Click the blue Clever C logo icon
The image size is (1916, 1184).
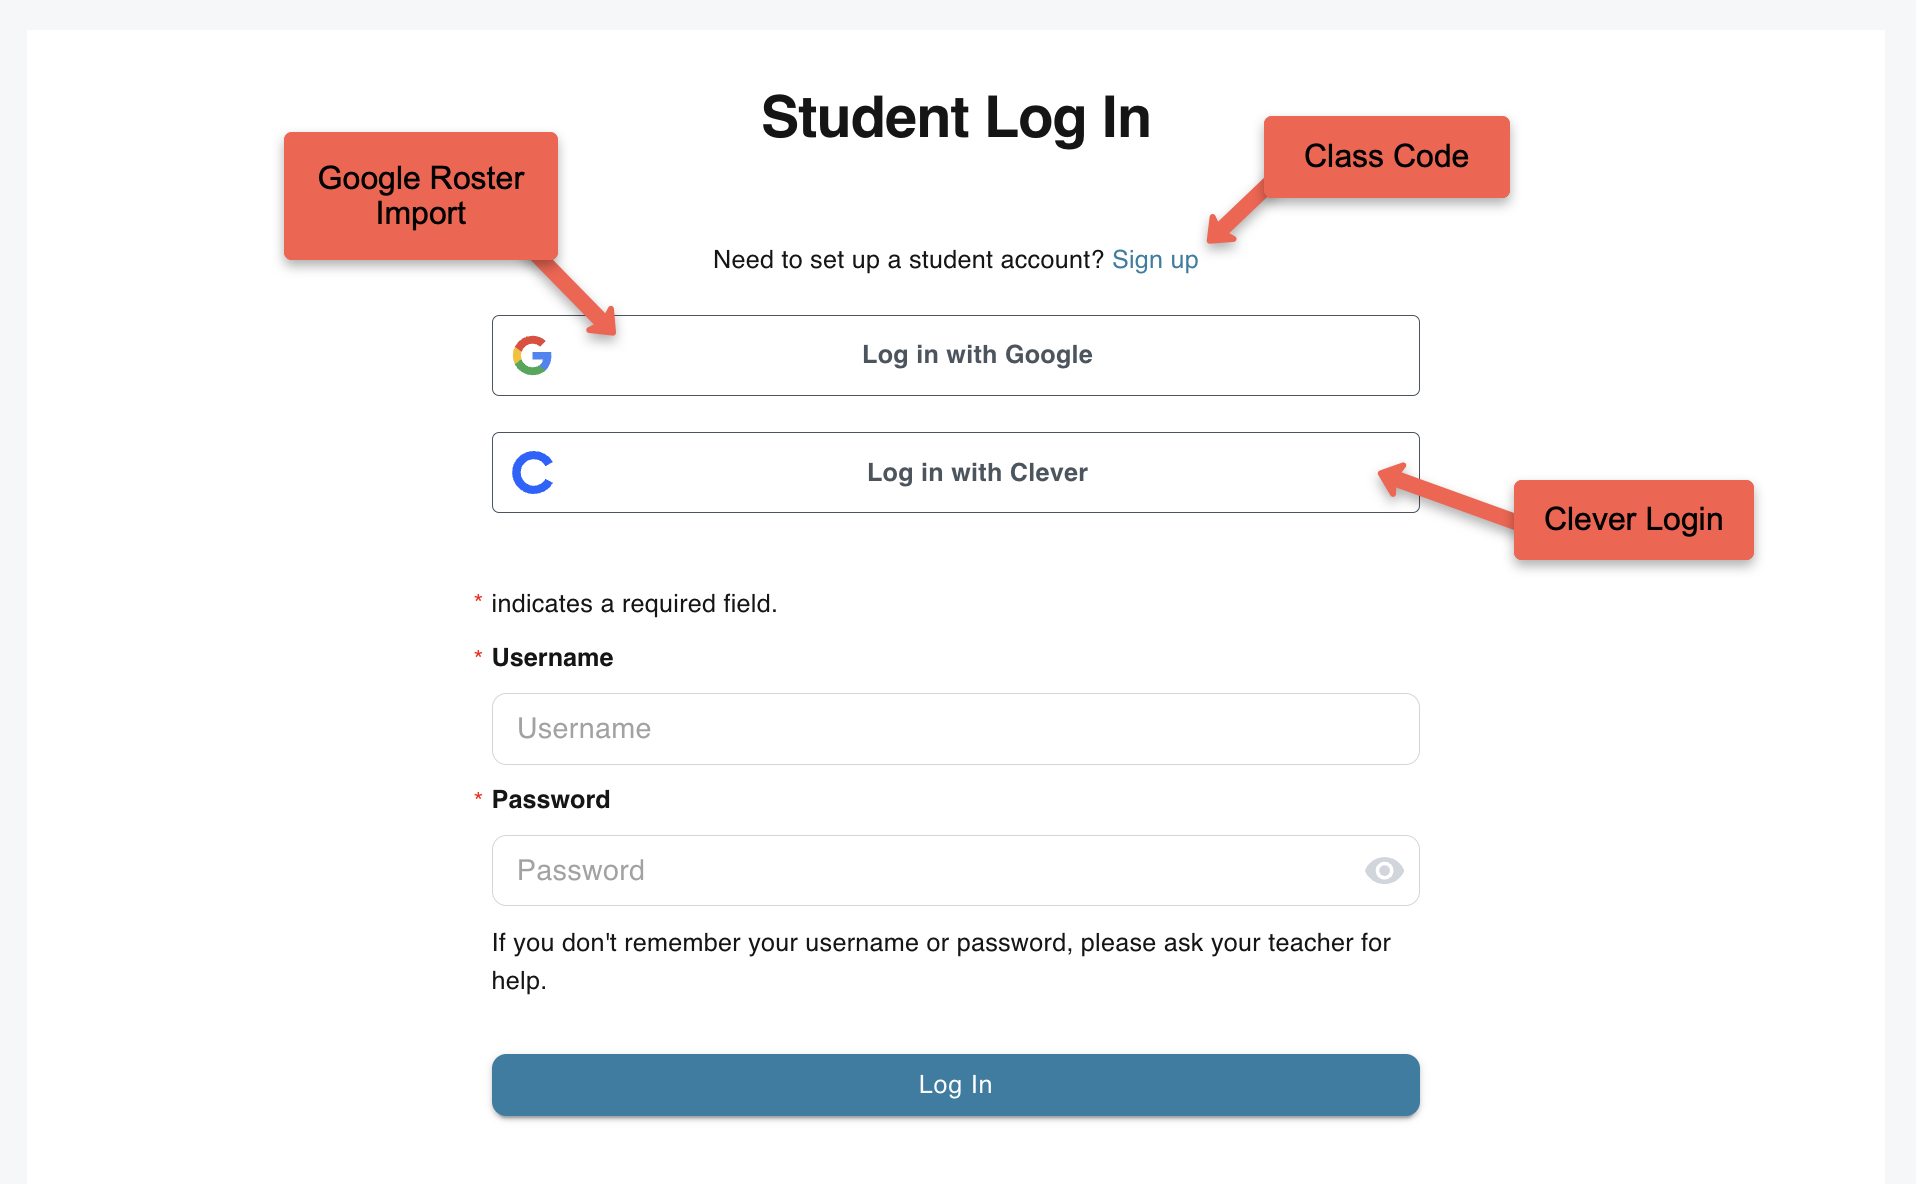(533, 472)
